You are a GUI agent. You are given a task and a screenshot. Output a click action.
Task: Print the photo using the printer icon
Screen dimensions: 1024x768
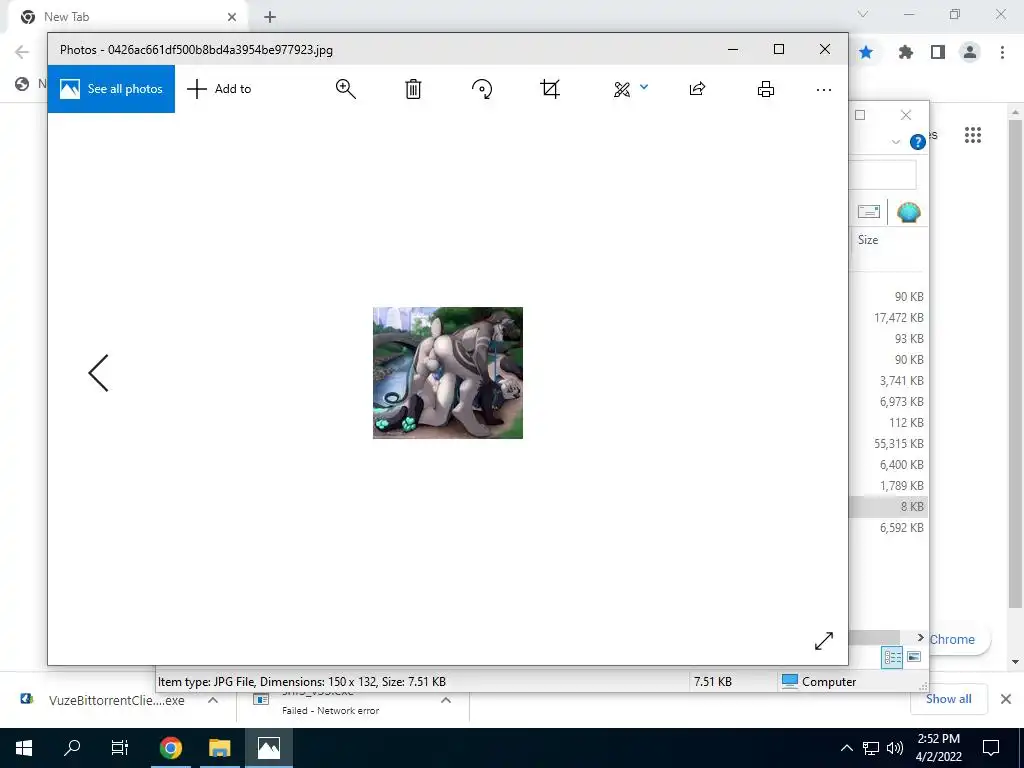pos(766,89)
